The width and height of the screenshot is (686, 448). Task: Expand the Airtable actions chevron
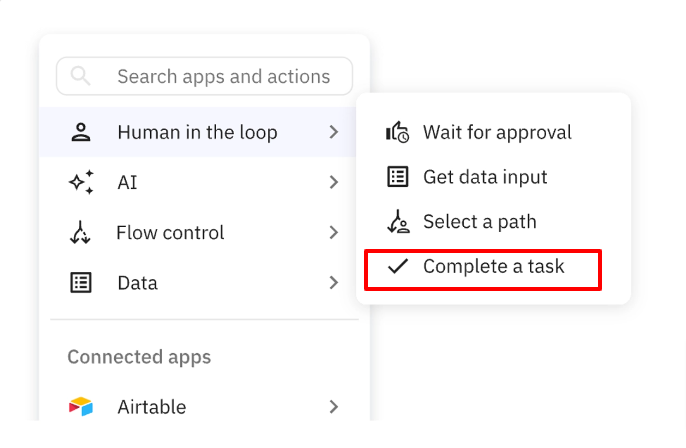click(x=334, y=407)
